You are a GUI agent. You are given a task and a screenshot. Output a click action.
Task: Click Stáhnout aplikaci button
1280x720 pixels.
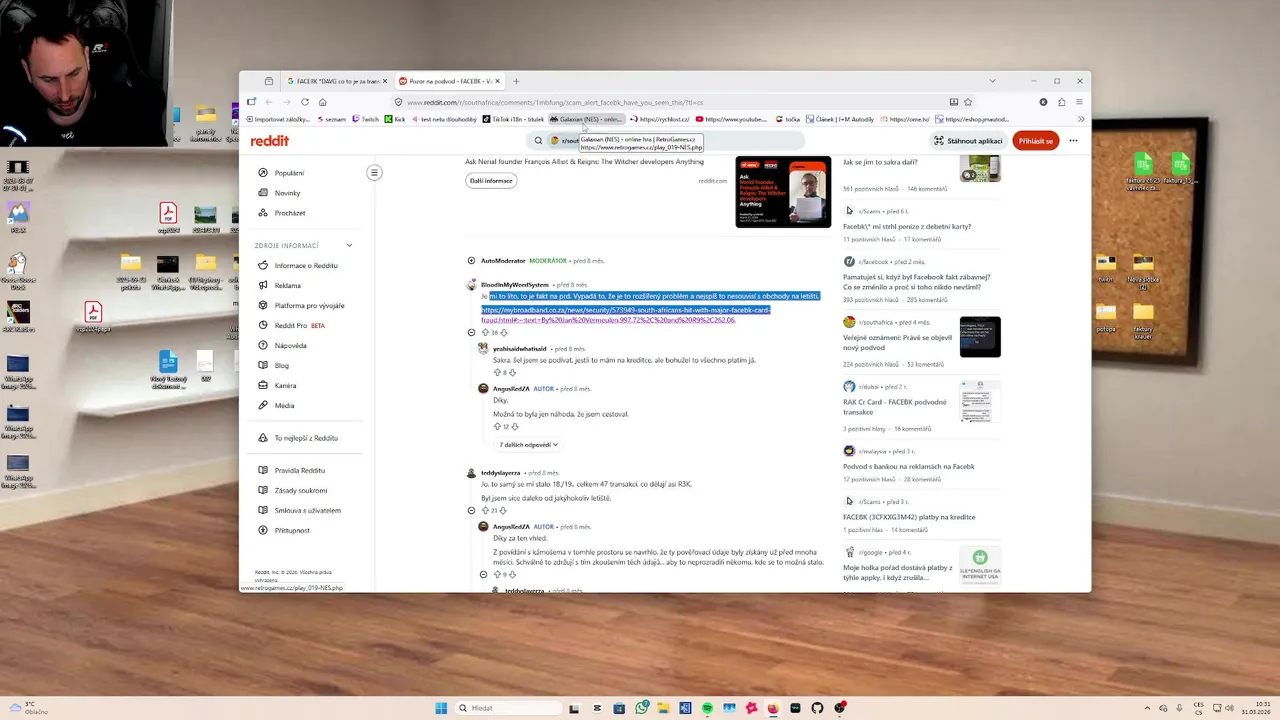point(969,141)
